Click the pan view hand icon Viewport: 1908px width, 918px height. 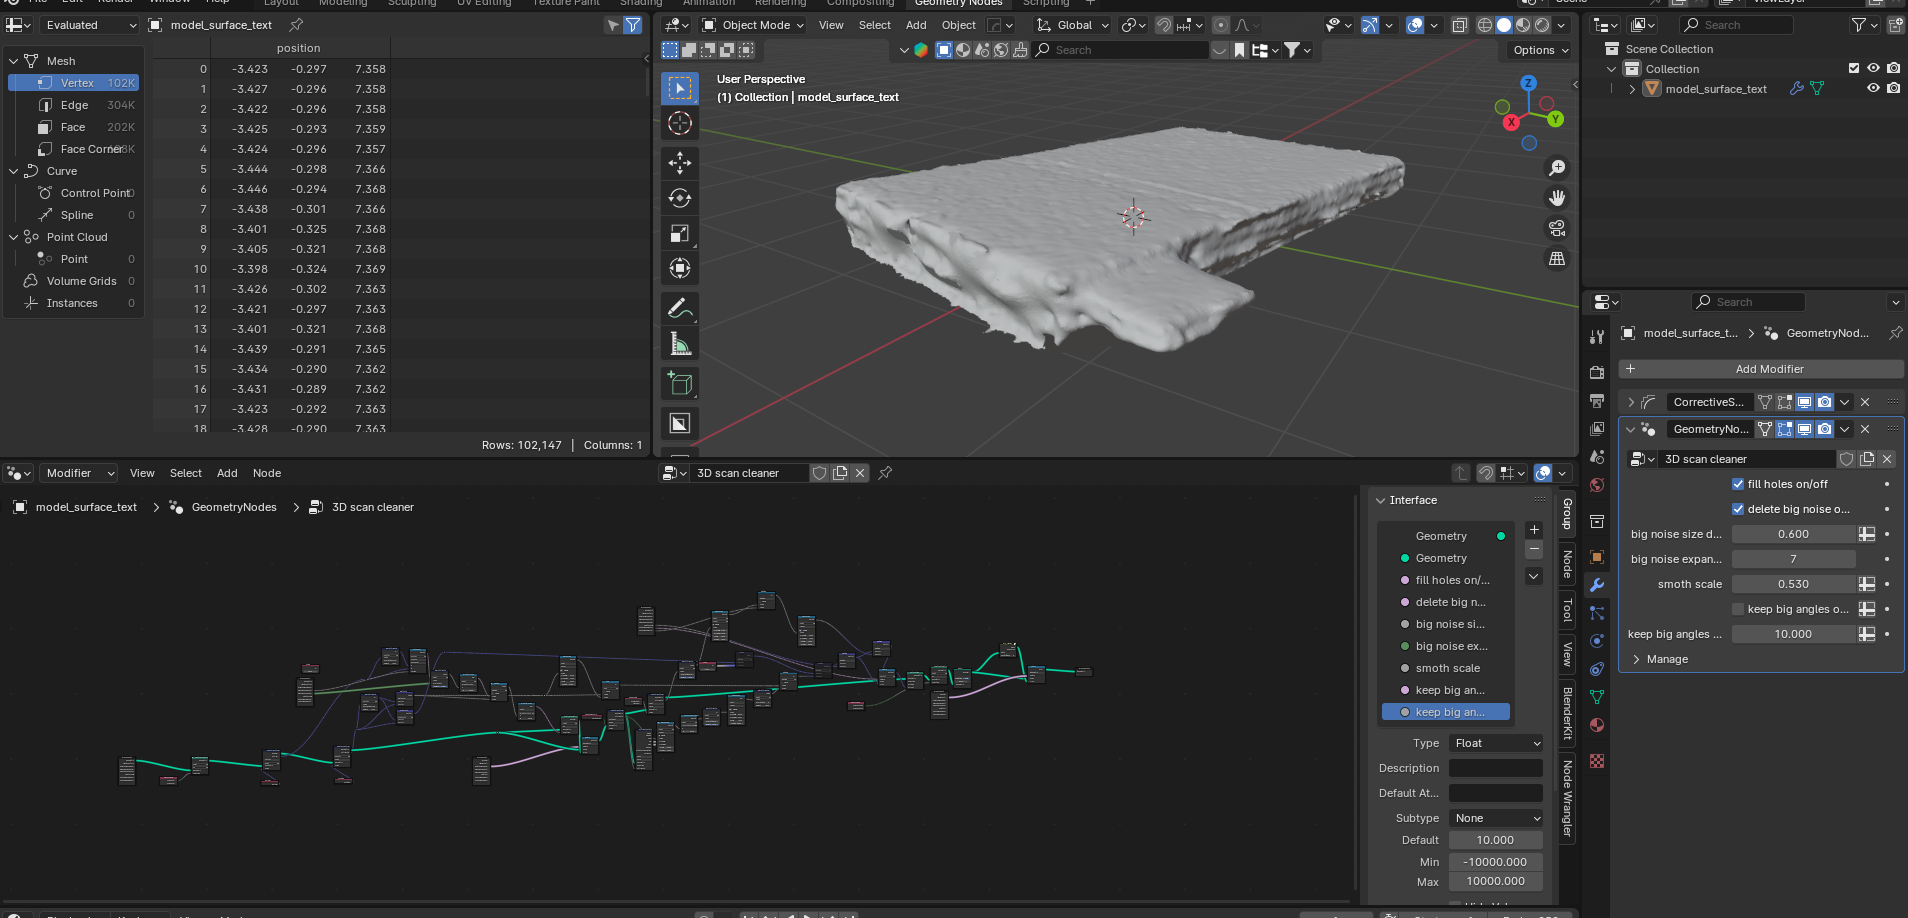click(x=1557, y=198)
